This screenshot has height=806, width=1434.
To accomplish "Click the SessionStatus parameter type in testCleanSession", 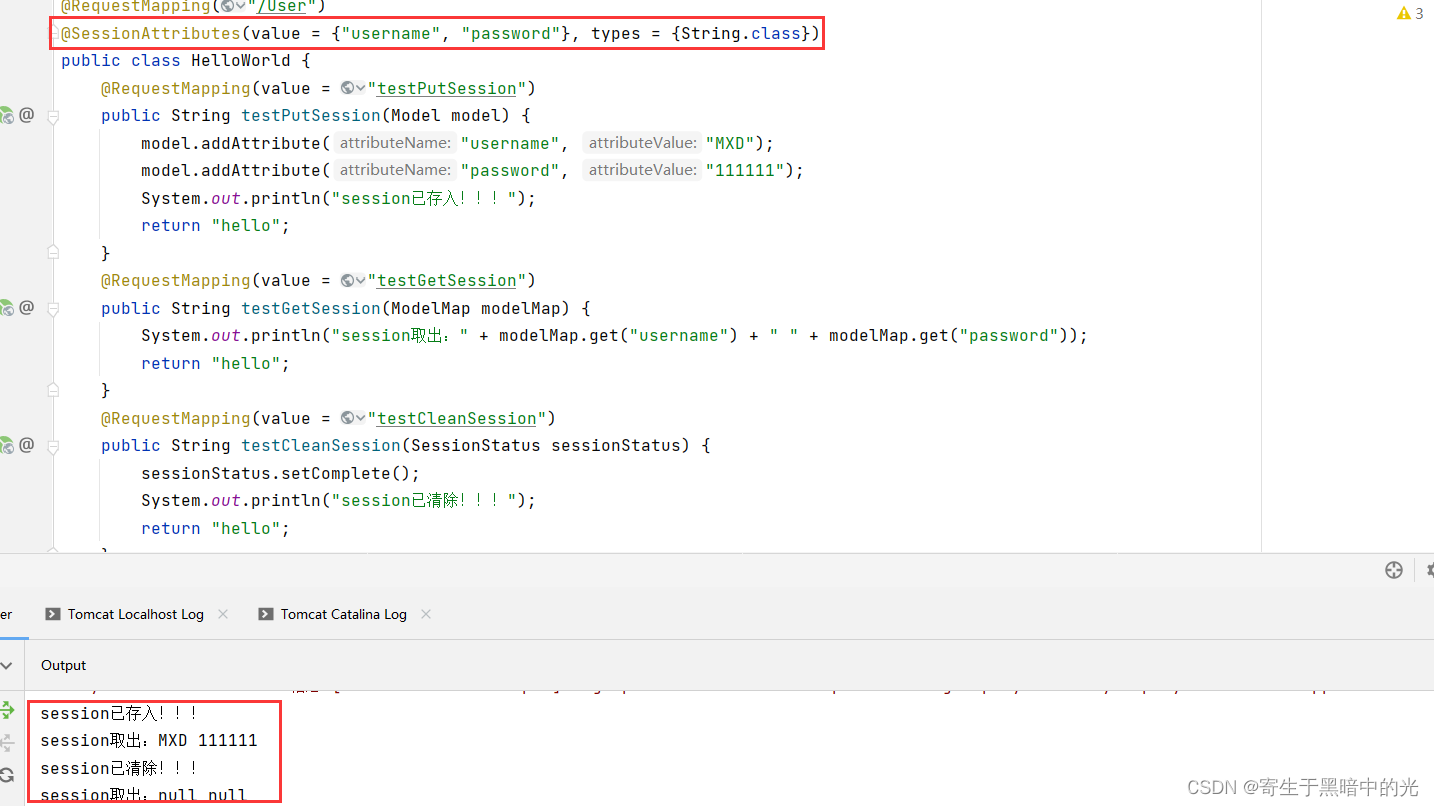I will coord(476,445).
